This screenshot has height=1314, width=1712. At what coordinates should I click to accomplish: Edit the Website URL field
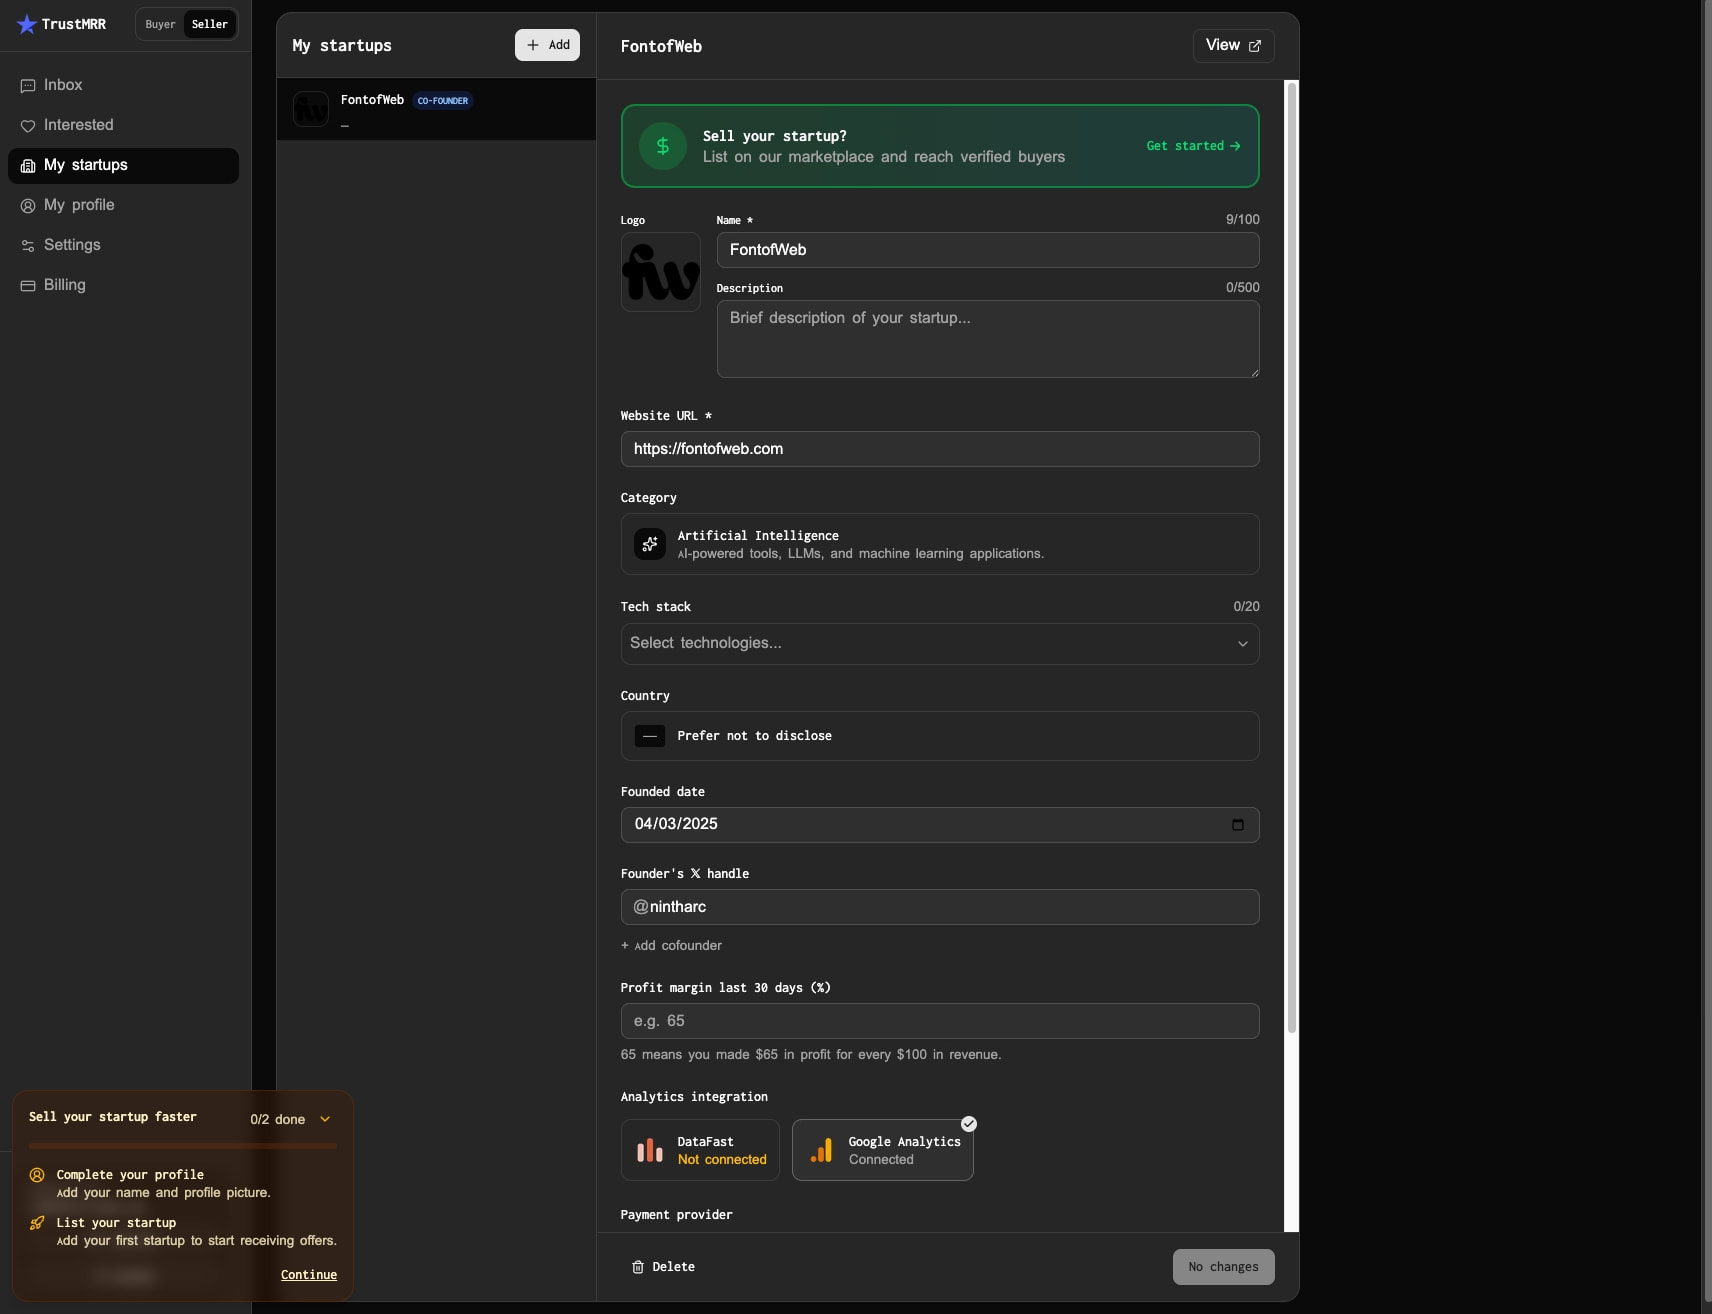(940, 449)
